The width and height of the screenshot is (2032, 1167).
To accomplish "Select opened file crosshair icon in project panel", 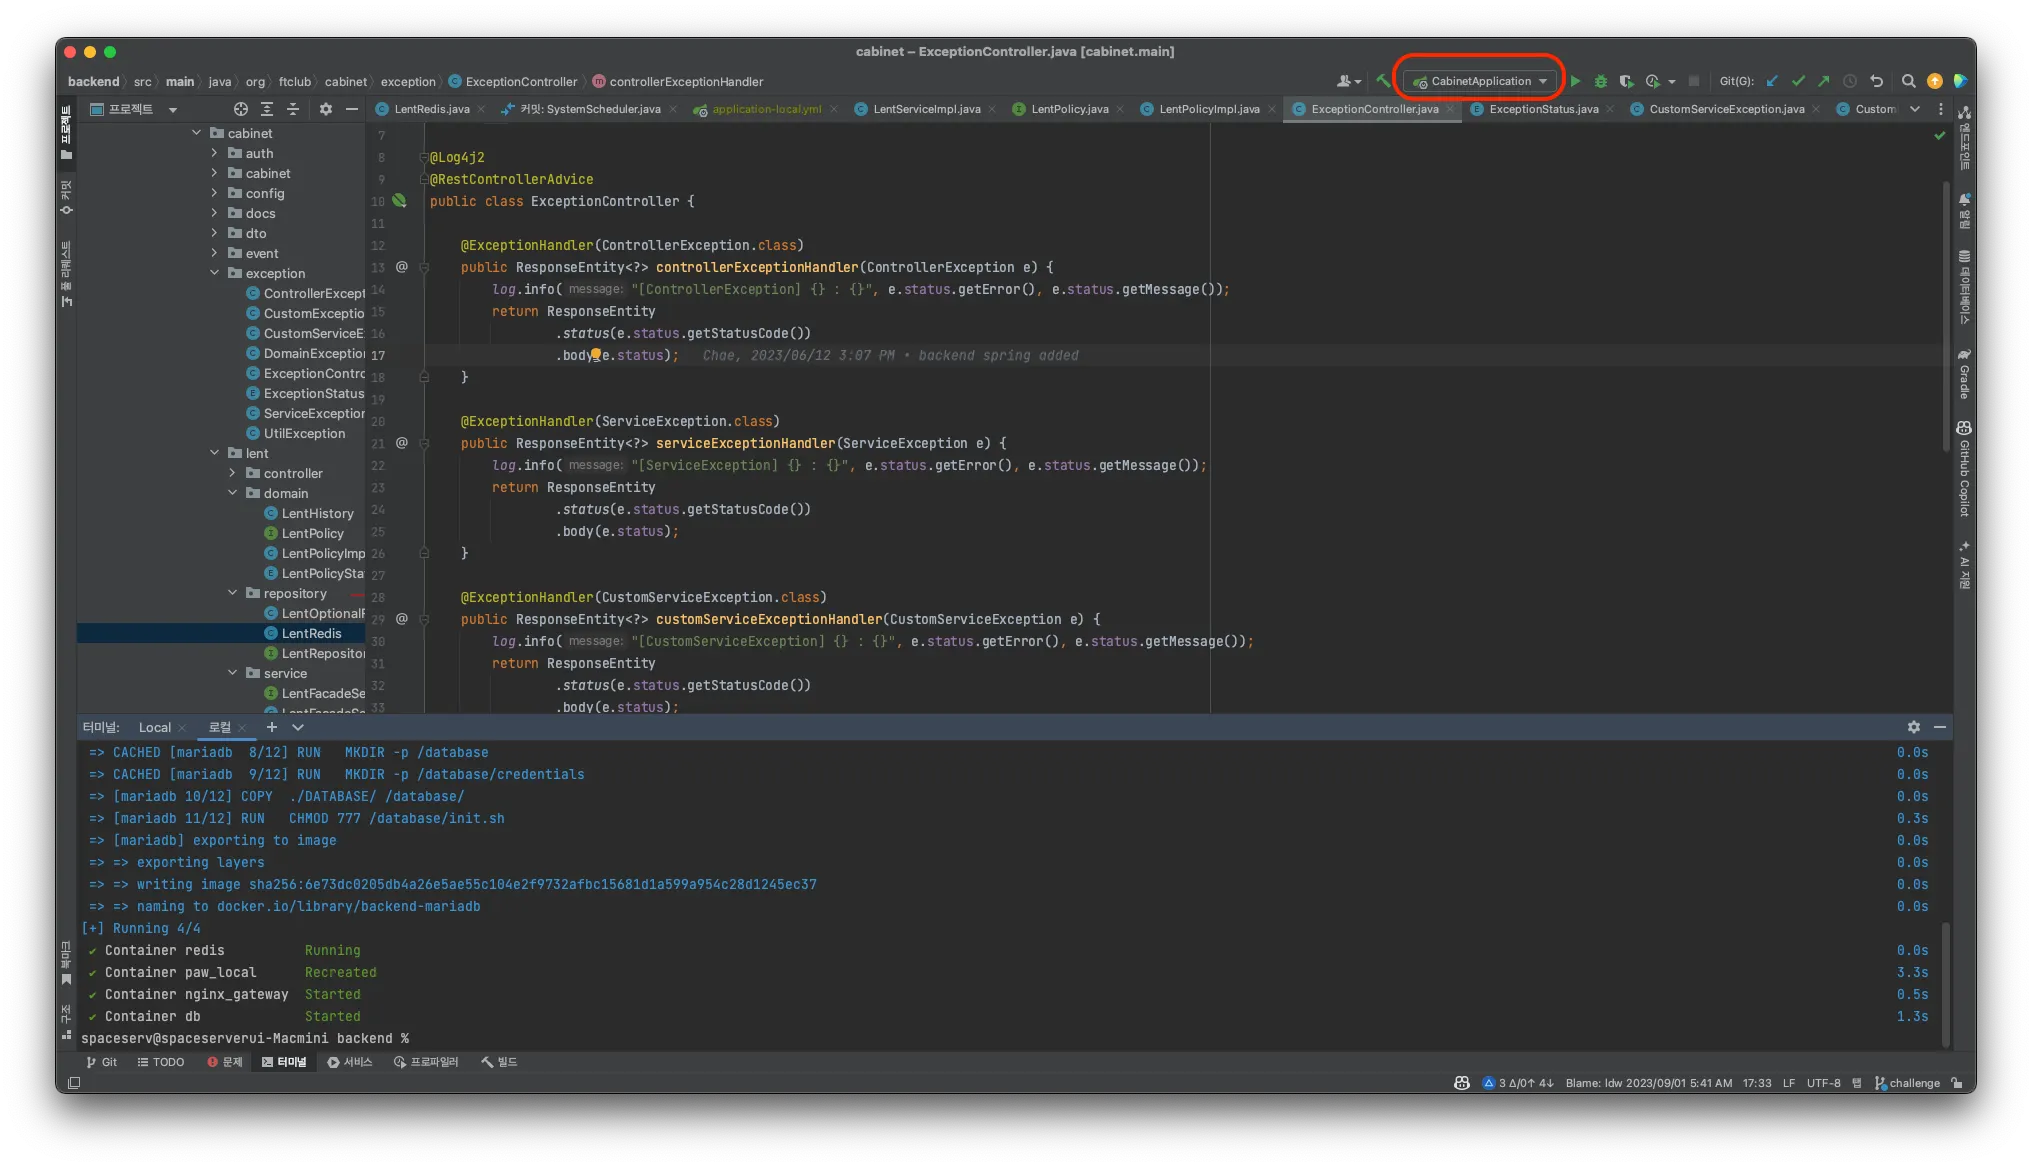I will (x=240, y=109).
